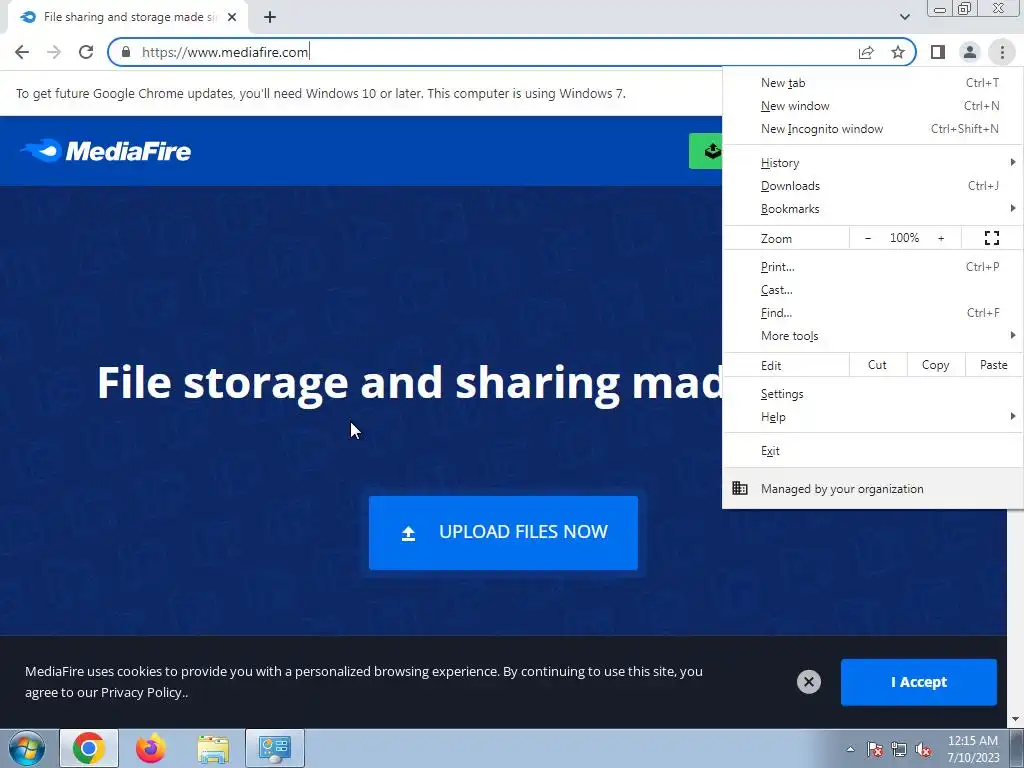
Task: Reload the MediaFire page
Action: click(86, 52)
